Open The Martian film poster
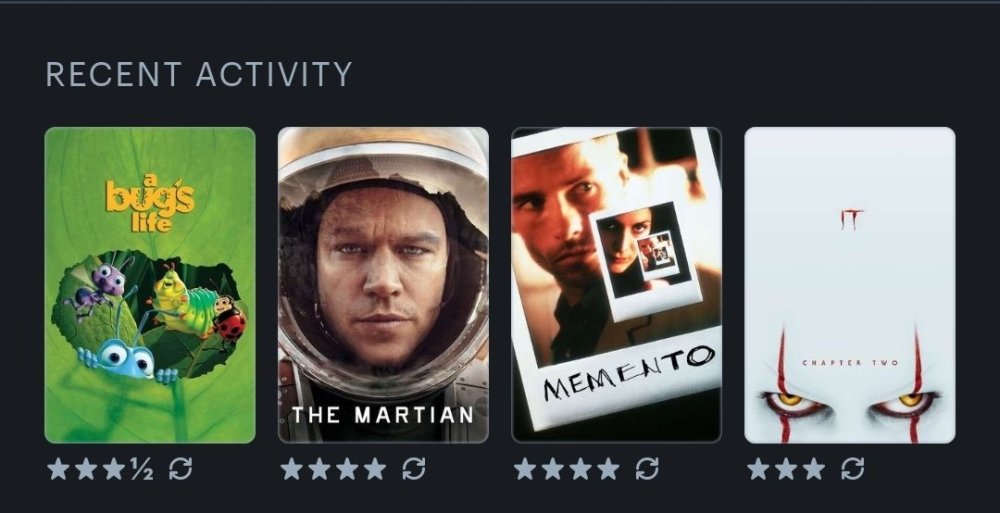This screenshot has width=1000, height=513. [x=383, y=285]
